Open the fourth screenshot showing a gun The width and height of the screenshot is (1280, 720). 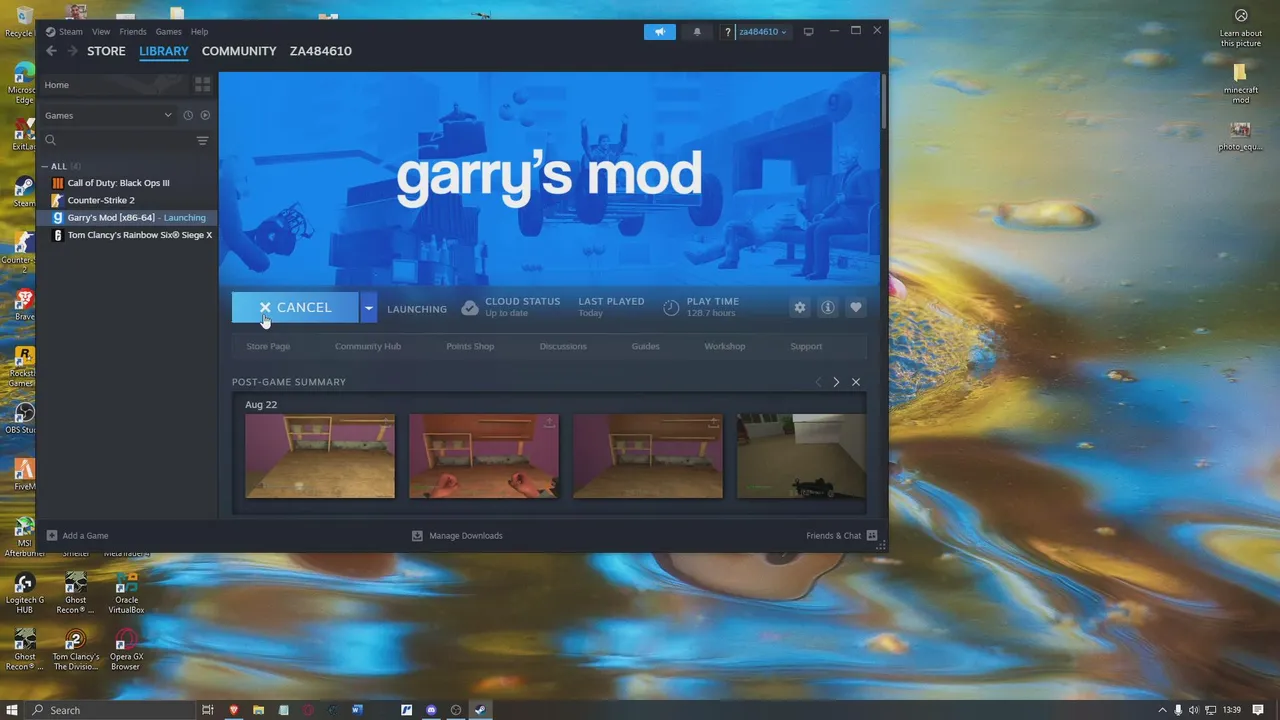(x=801, y=456)
